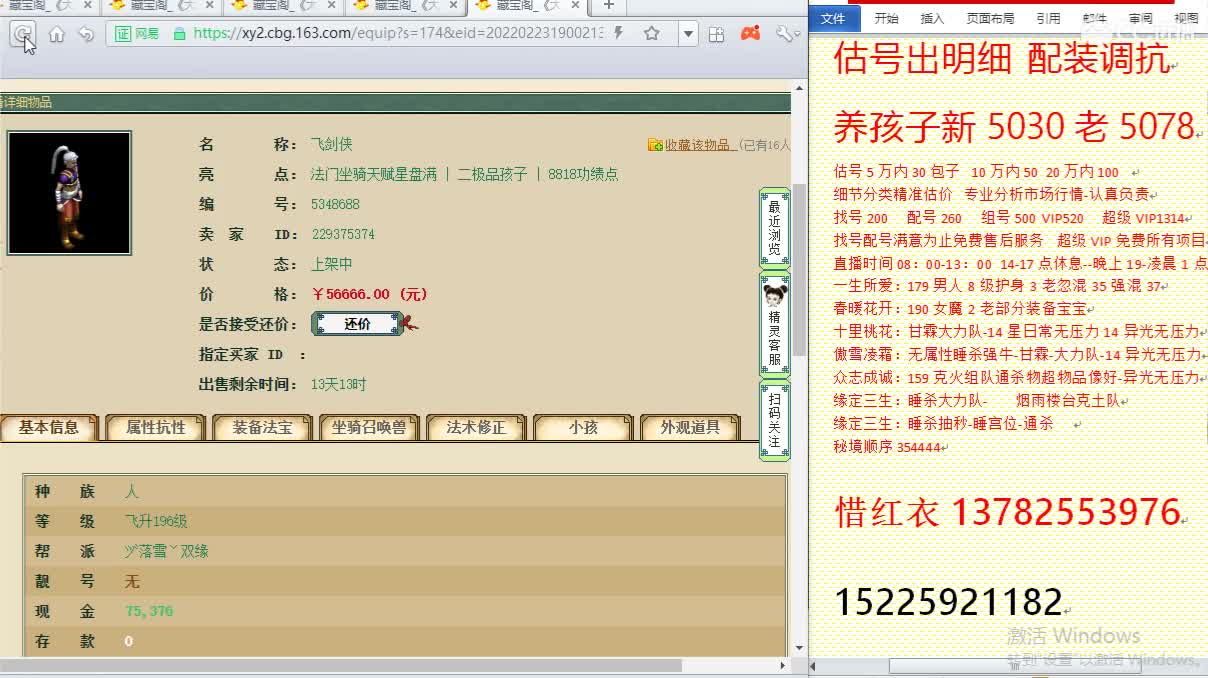The width and height of the screenshot is (1208, 678).
Task: Open a new browser tab with plus
Action: point(608,6)
